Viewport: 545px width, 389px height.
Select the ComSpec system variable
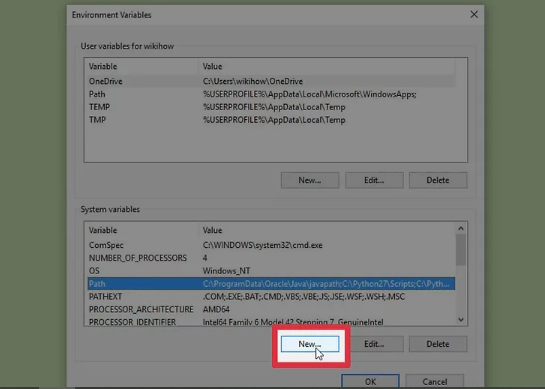coord(271,245)
